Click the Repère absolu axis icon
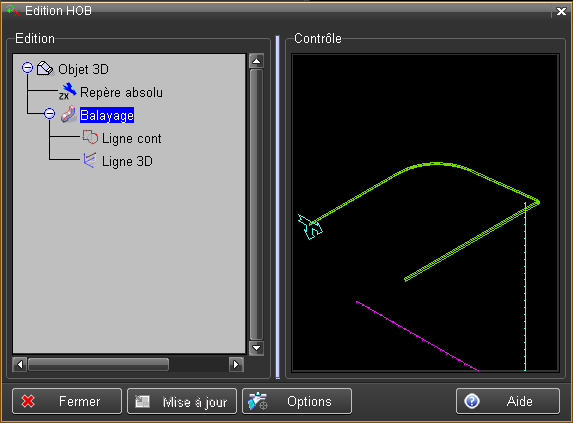The height and width of the screenshot is (423, 573). click(68, 91)
